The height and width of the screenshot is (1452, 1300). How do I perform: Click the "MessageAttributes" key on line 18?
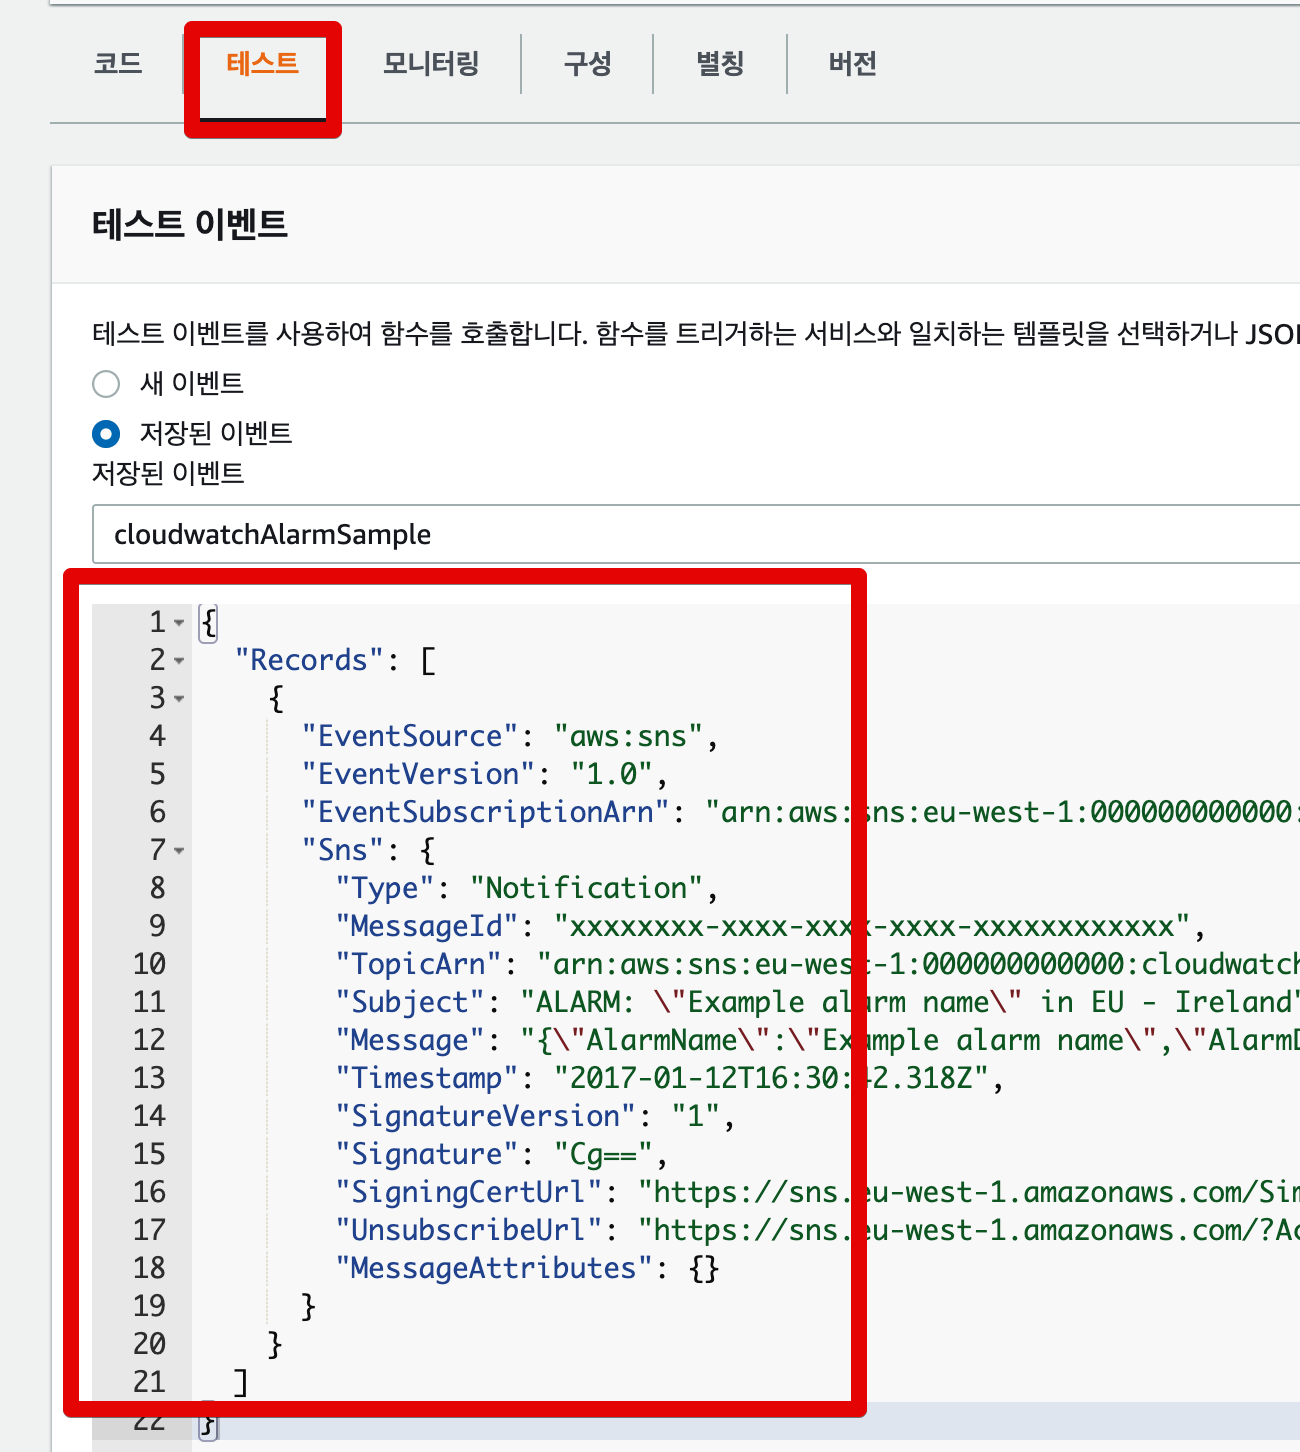coord(494,1269)
